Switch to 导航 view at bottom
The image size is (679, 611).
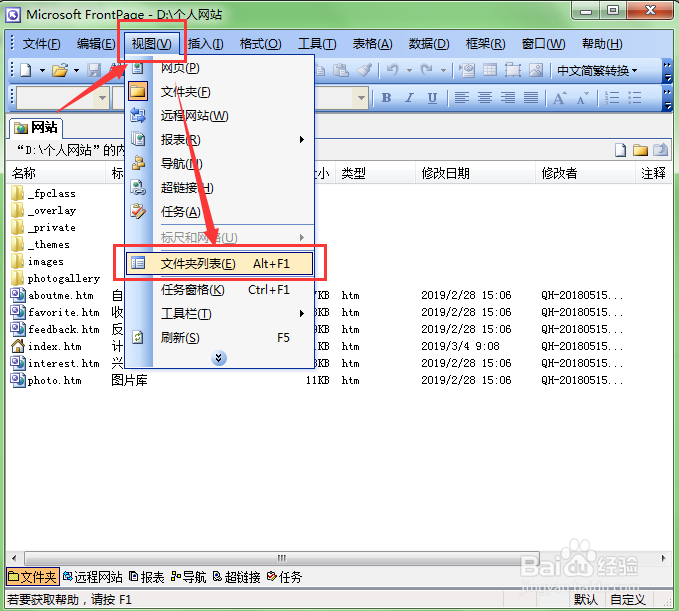pos(188,577)
